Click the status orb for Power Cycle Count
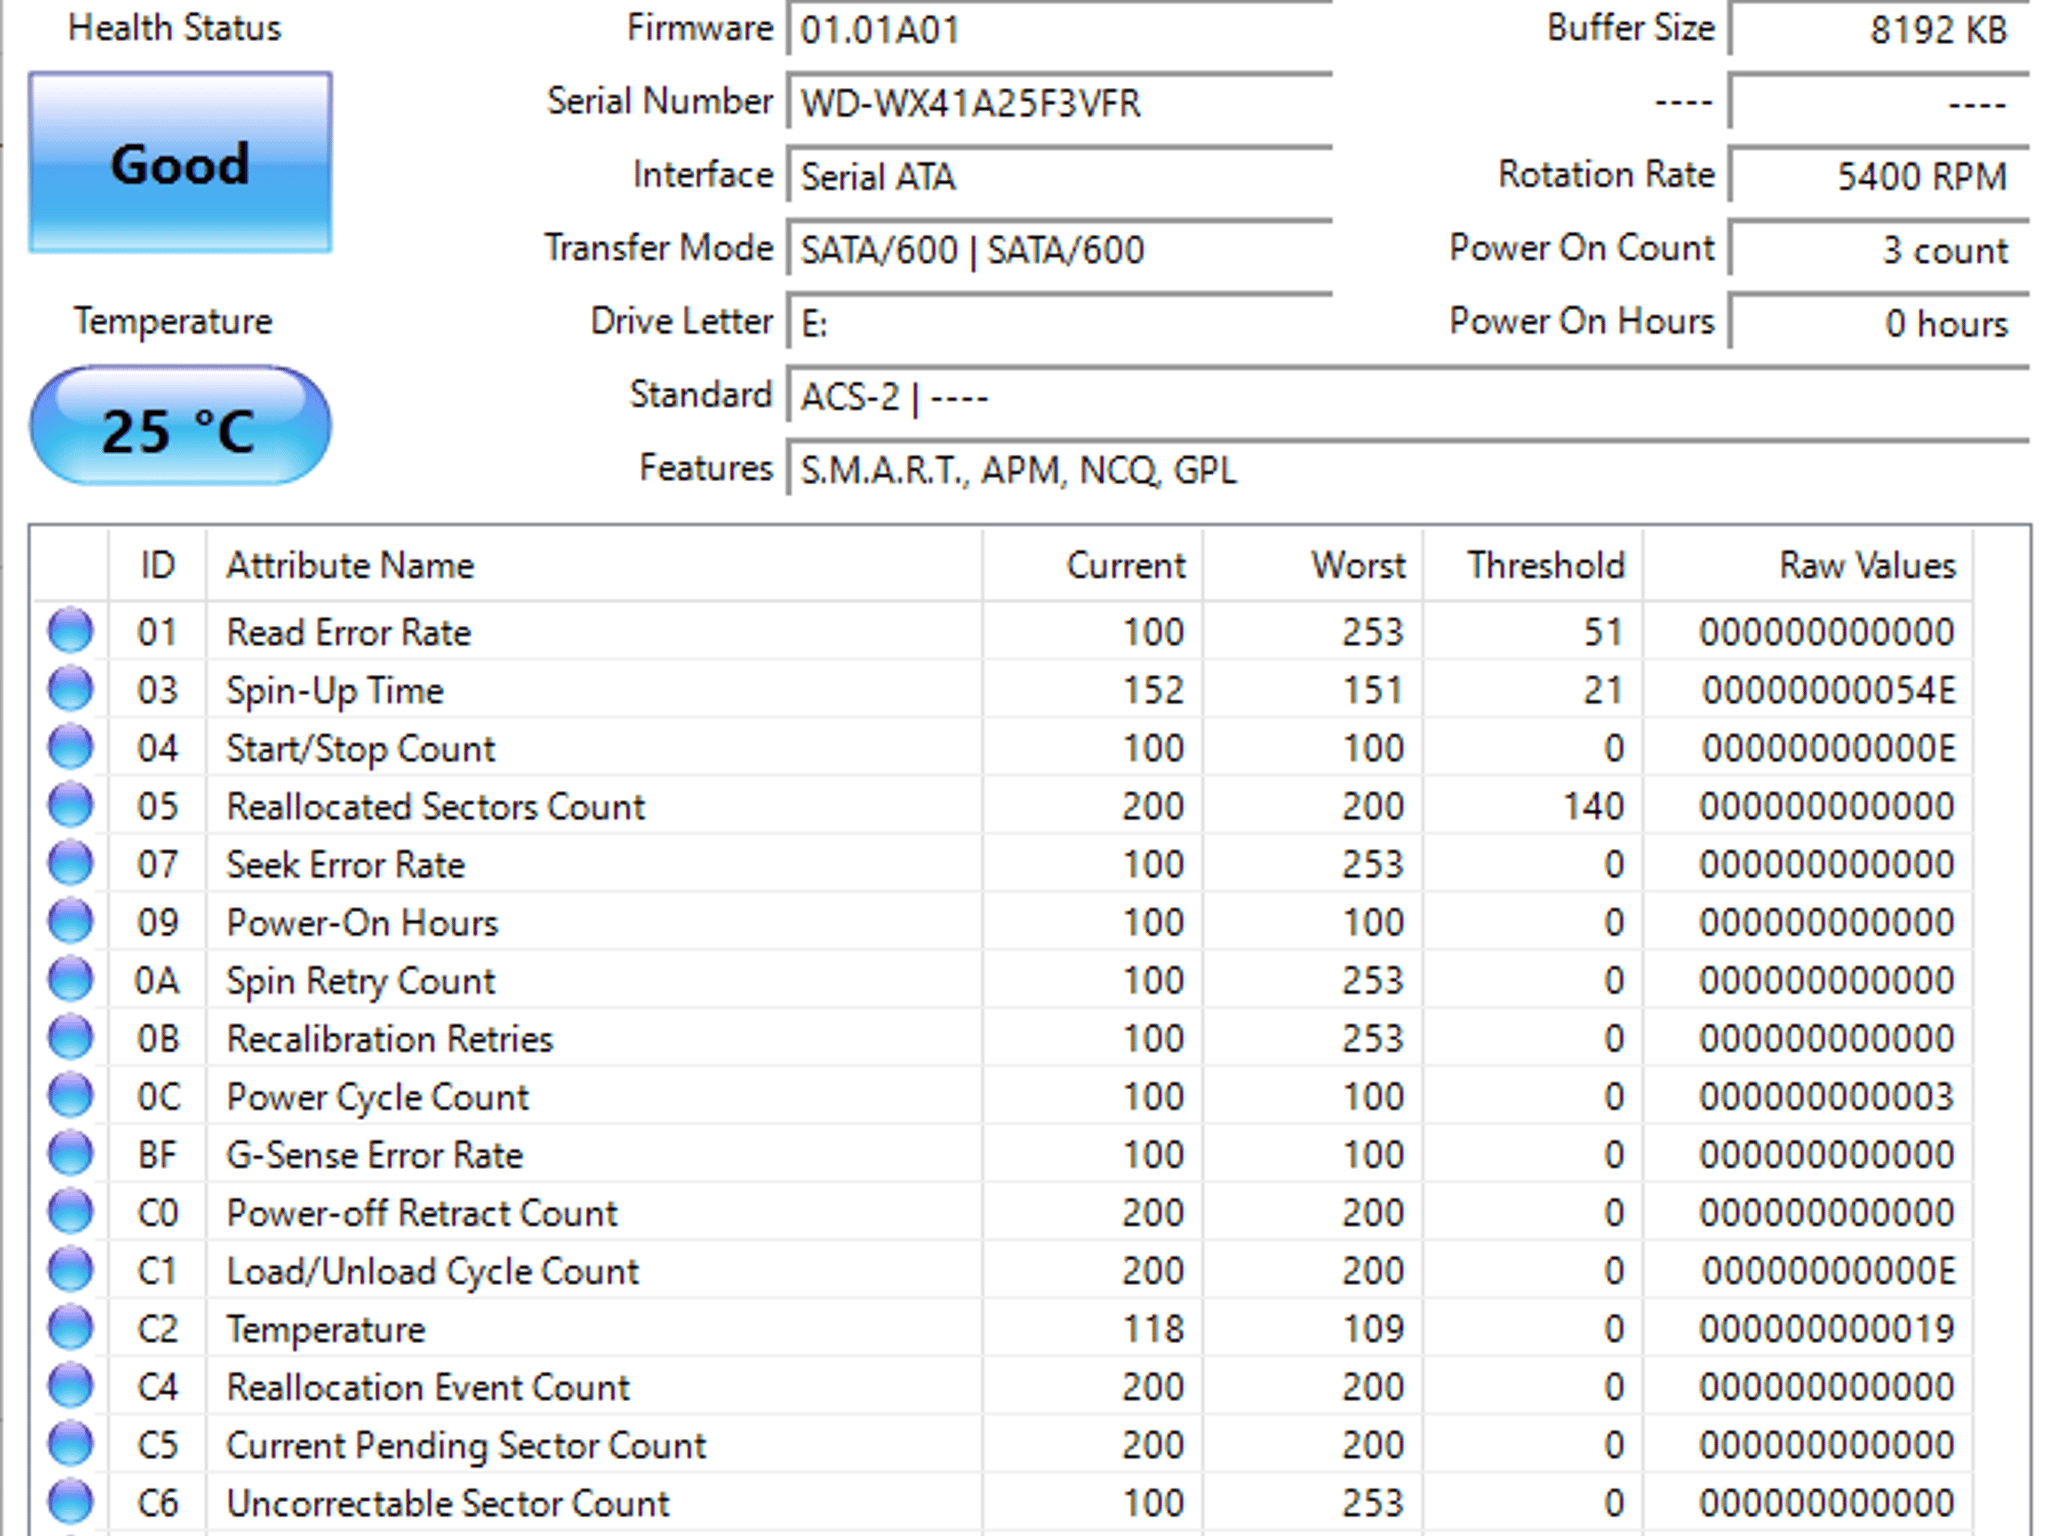 (71, 1095)
